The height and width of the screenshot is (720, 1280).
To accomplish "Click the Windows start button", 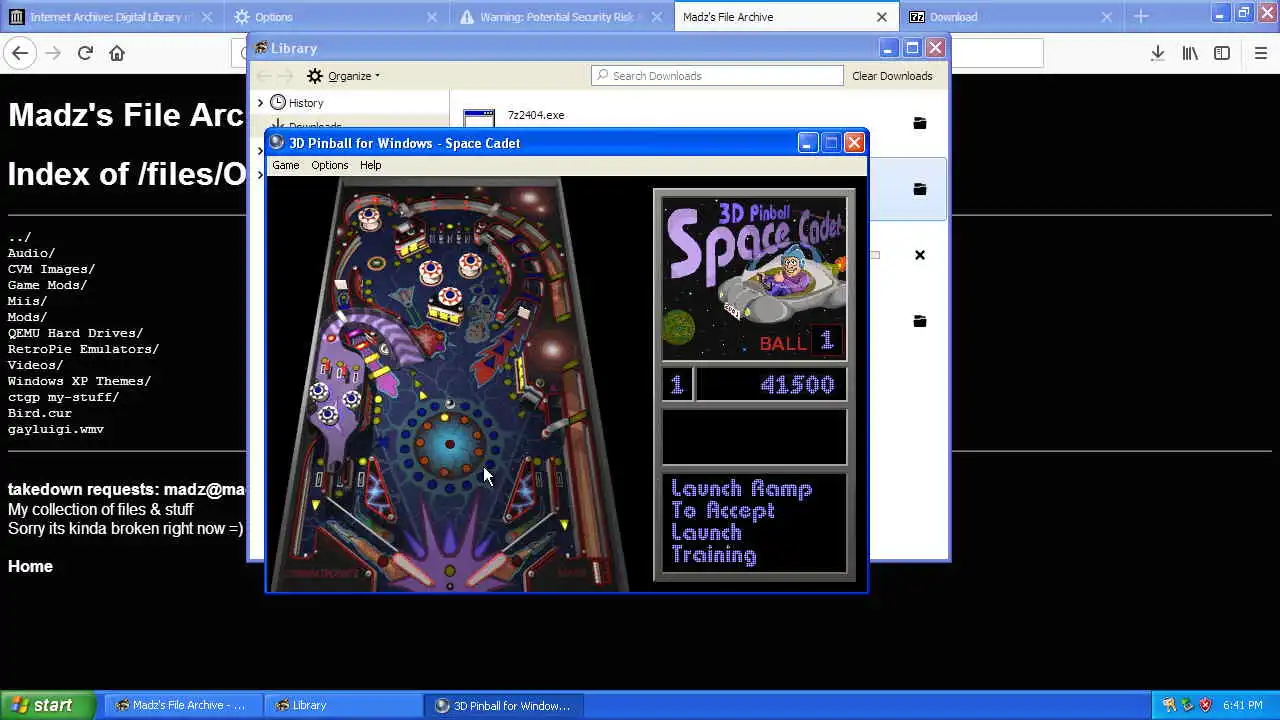I will point(48,705).
